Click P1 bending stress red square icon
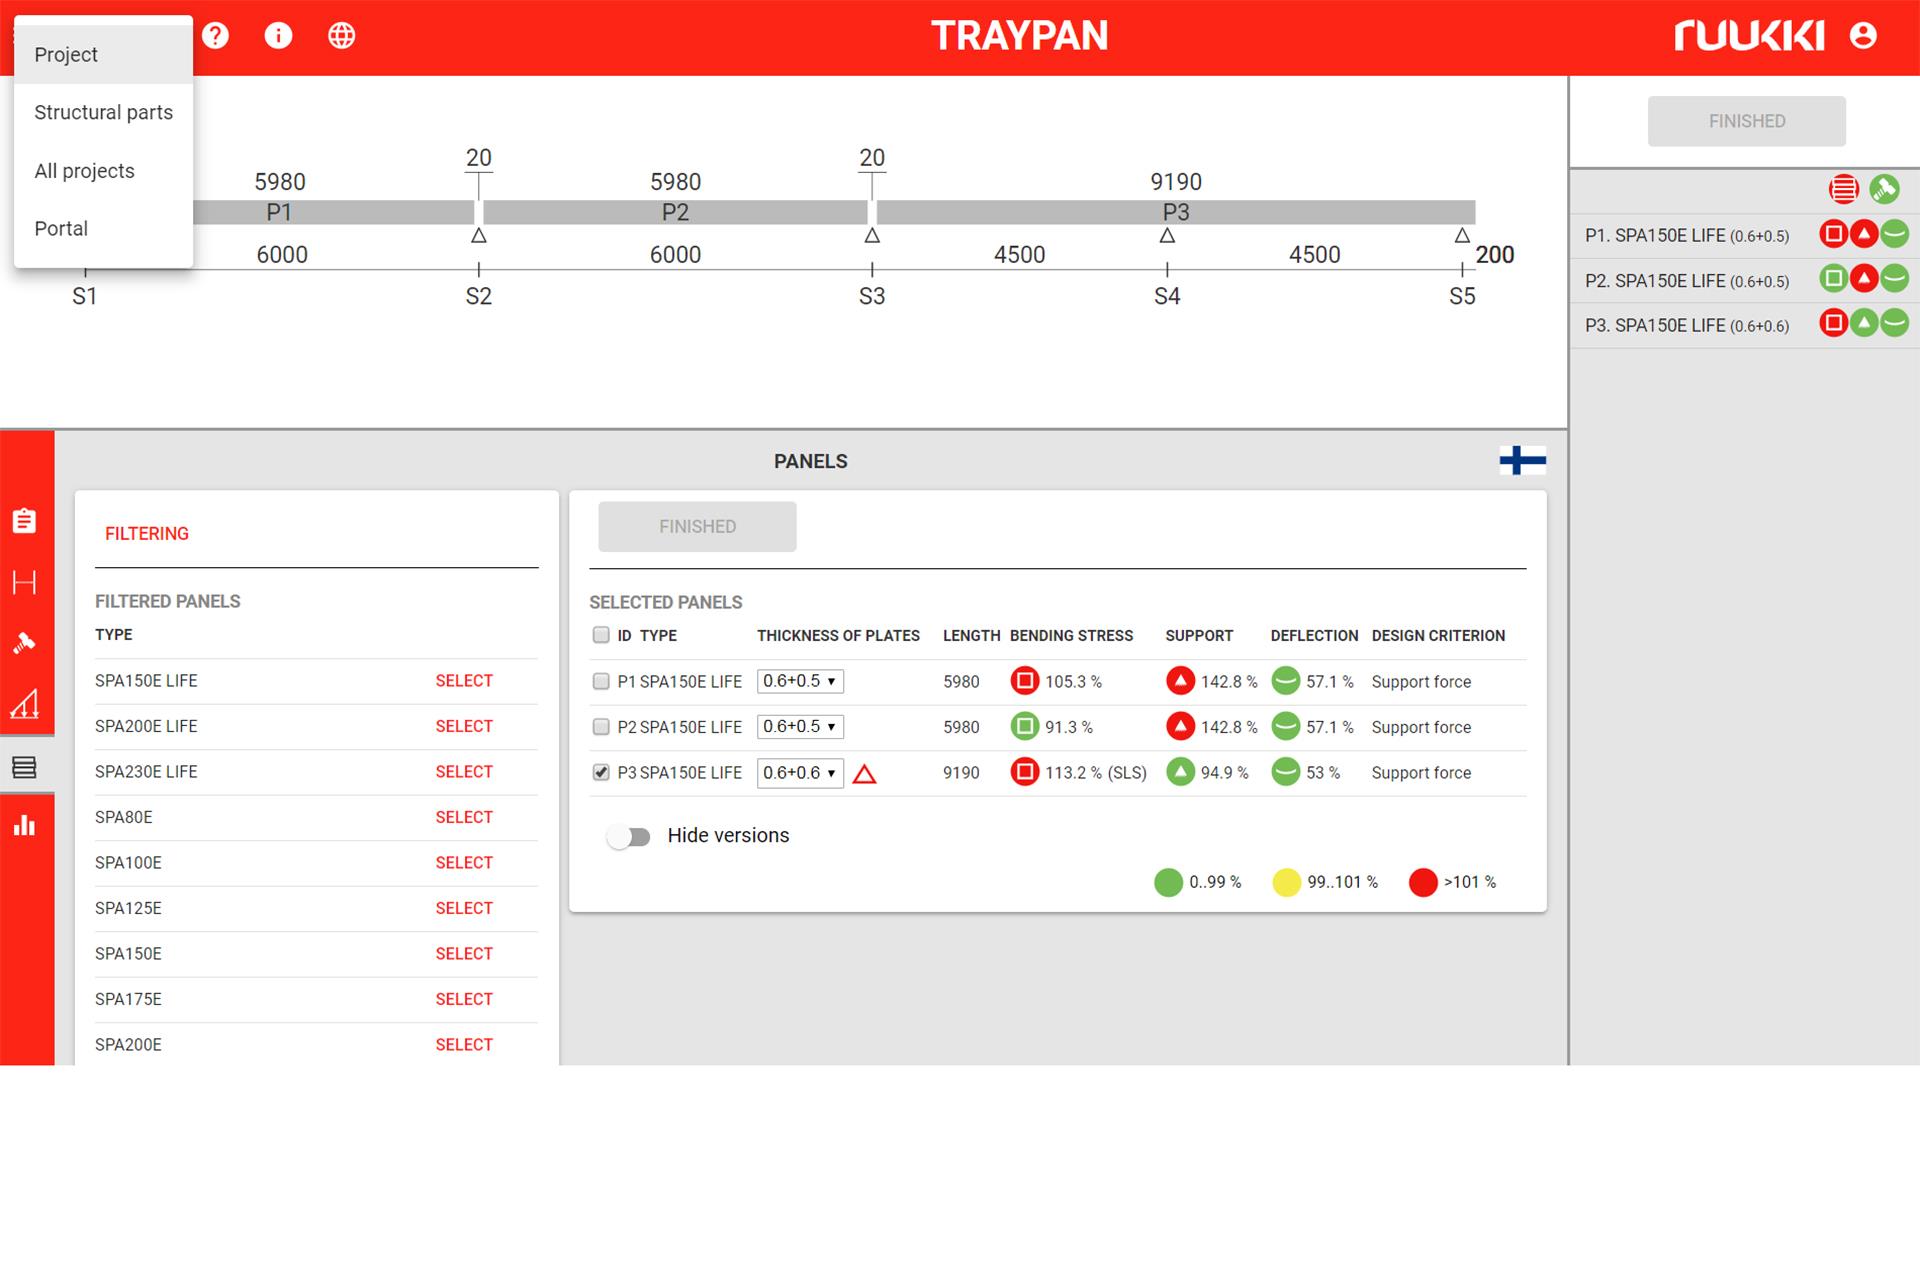 [x=1025, y=681]
